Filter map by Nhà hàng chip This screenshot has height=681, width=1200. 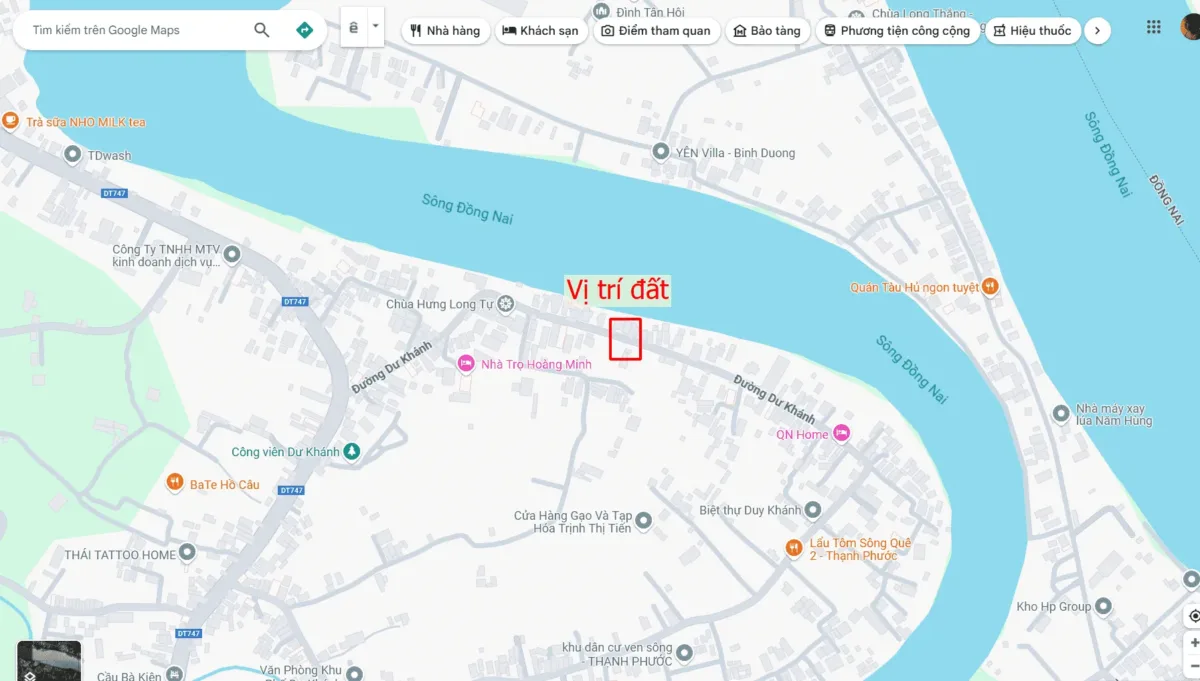pos(446,31)
